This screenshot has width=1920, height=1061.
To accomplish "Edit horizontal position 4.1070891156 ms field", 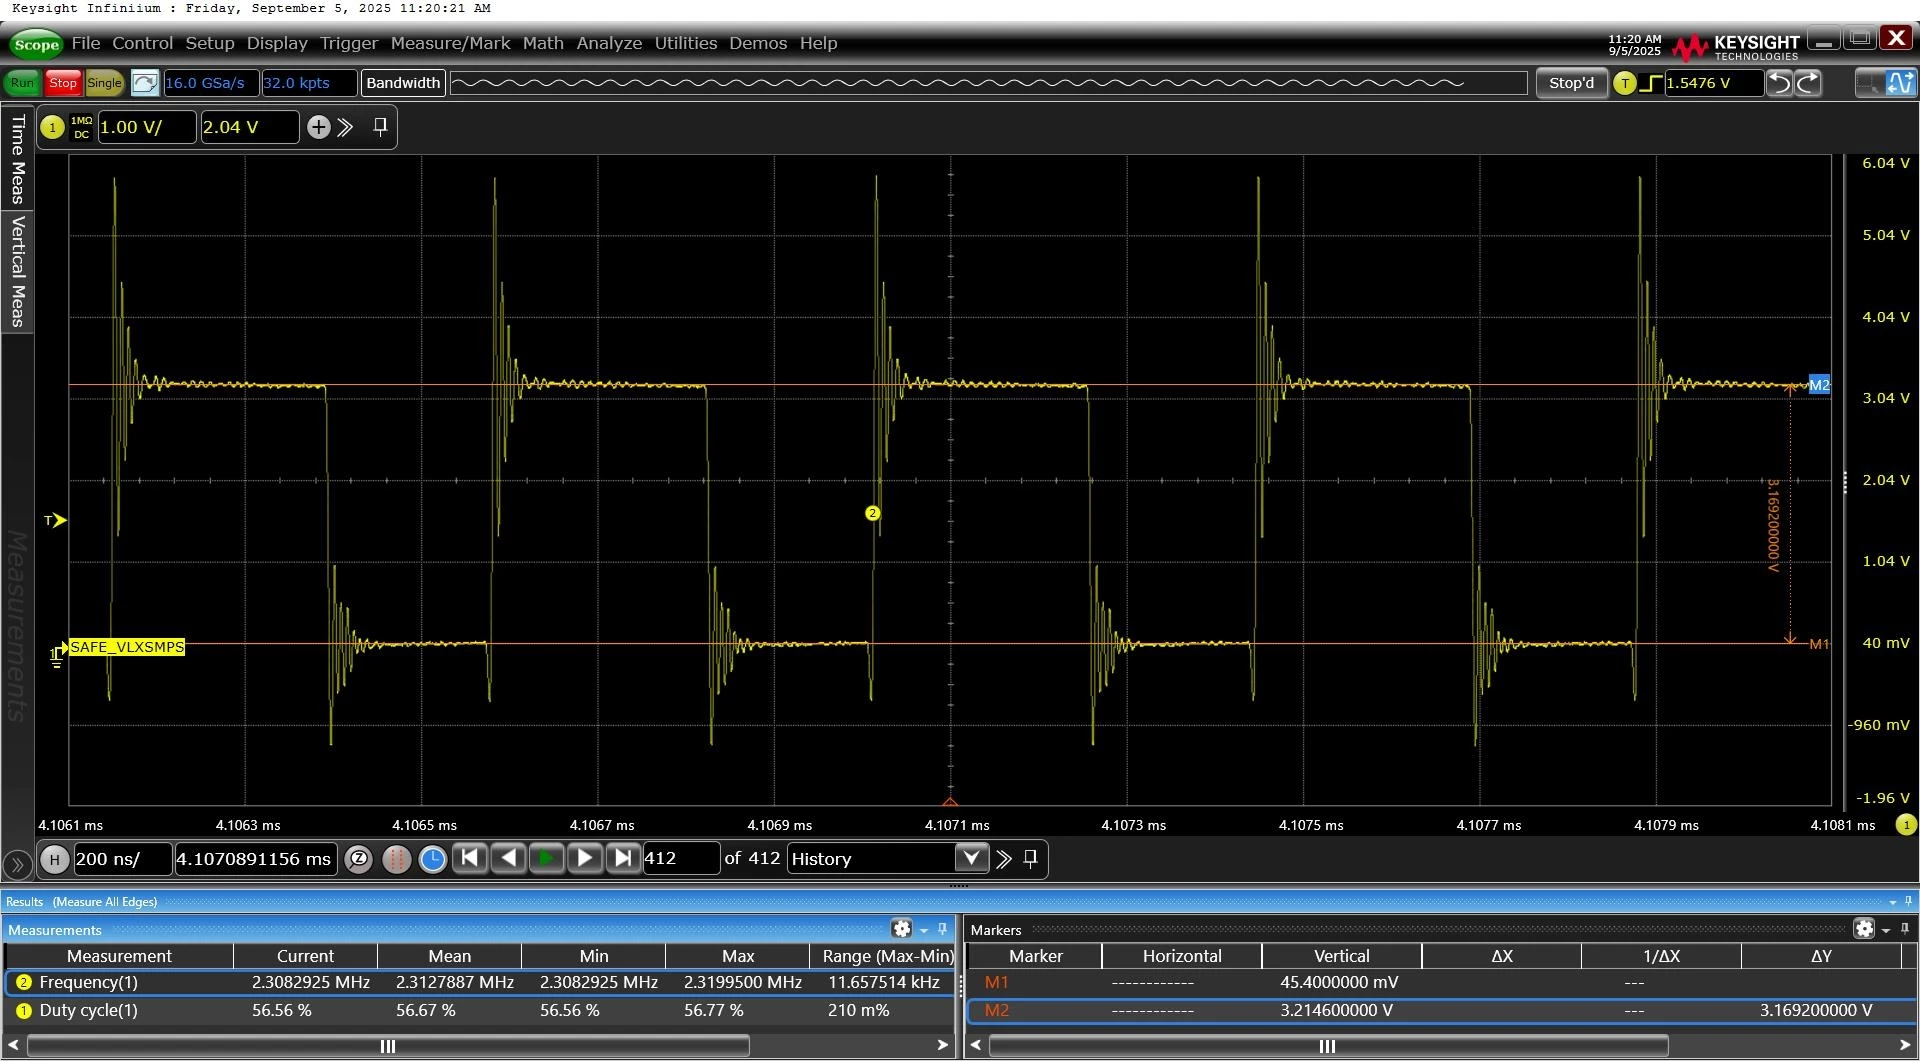I will coord(255,859).
